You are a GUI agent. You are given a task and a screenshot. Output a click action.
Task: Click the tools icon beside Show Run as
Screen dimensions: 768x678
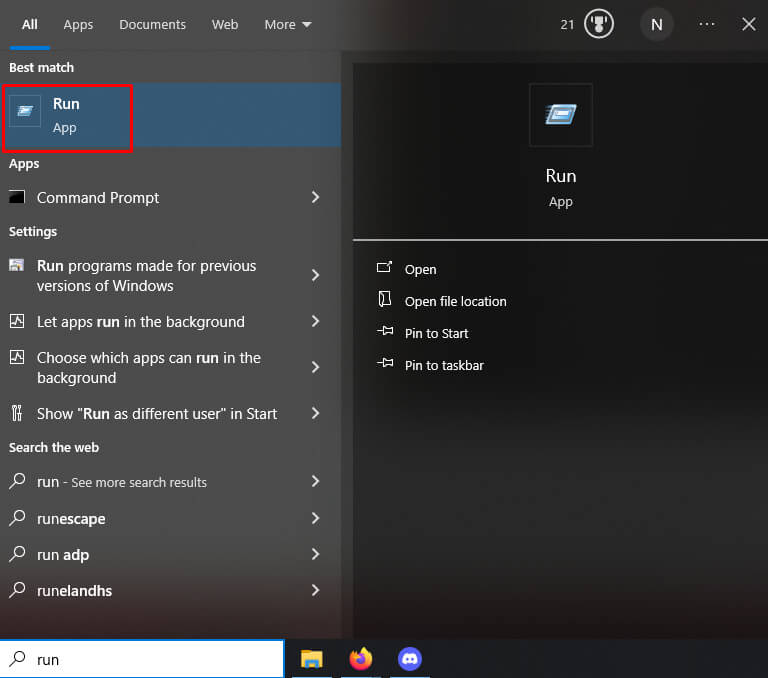[17, 413]
